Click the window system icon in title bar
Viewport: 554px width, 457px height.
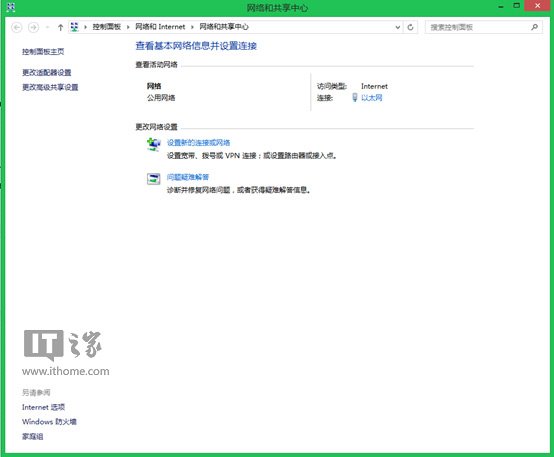[x=11, y=7]
